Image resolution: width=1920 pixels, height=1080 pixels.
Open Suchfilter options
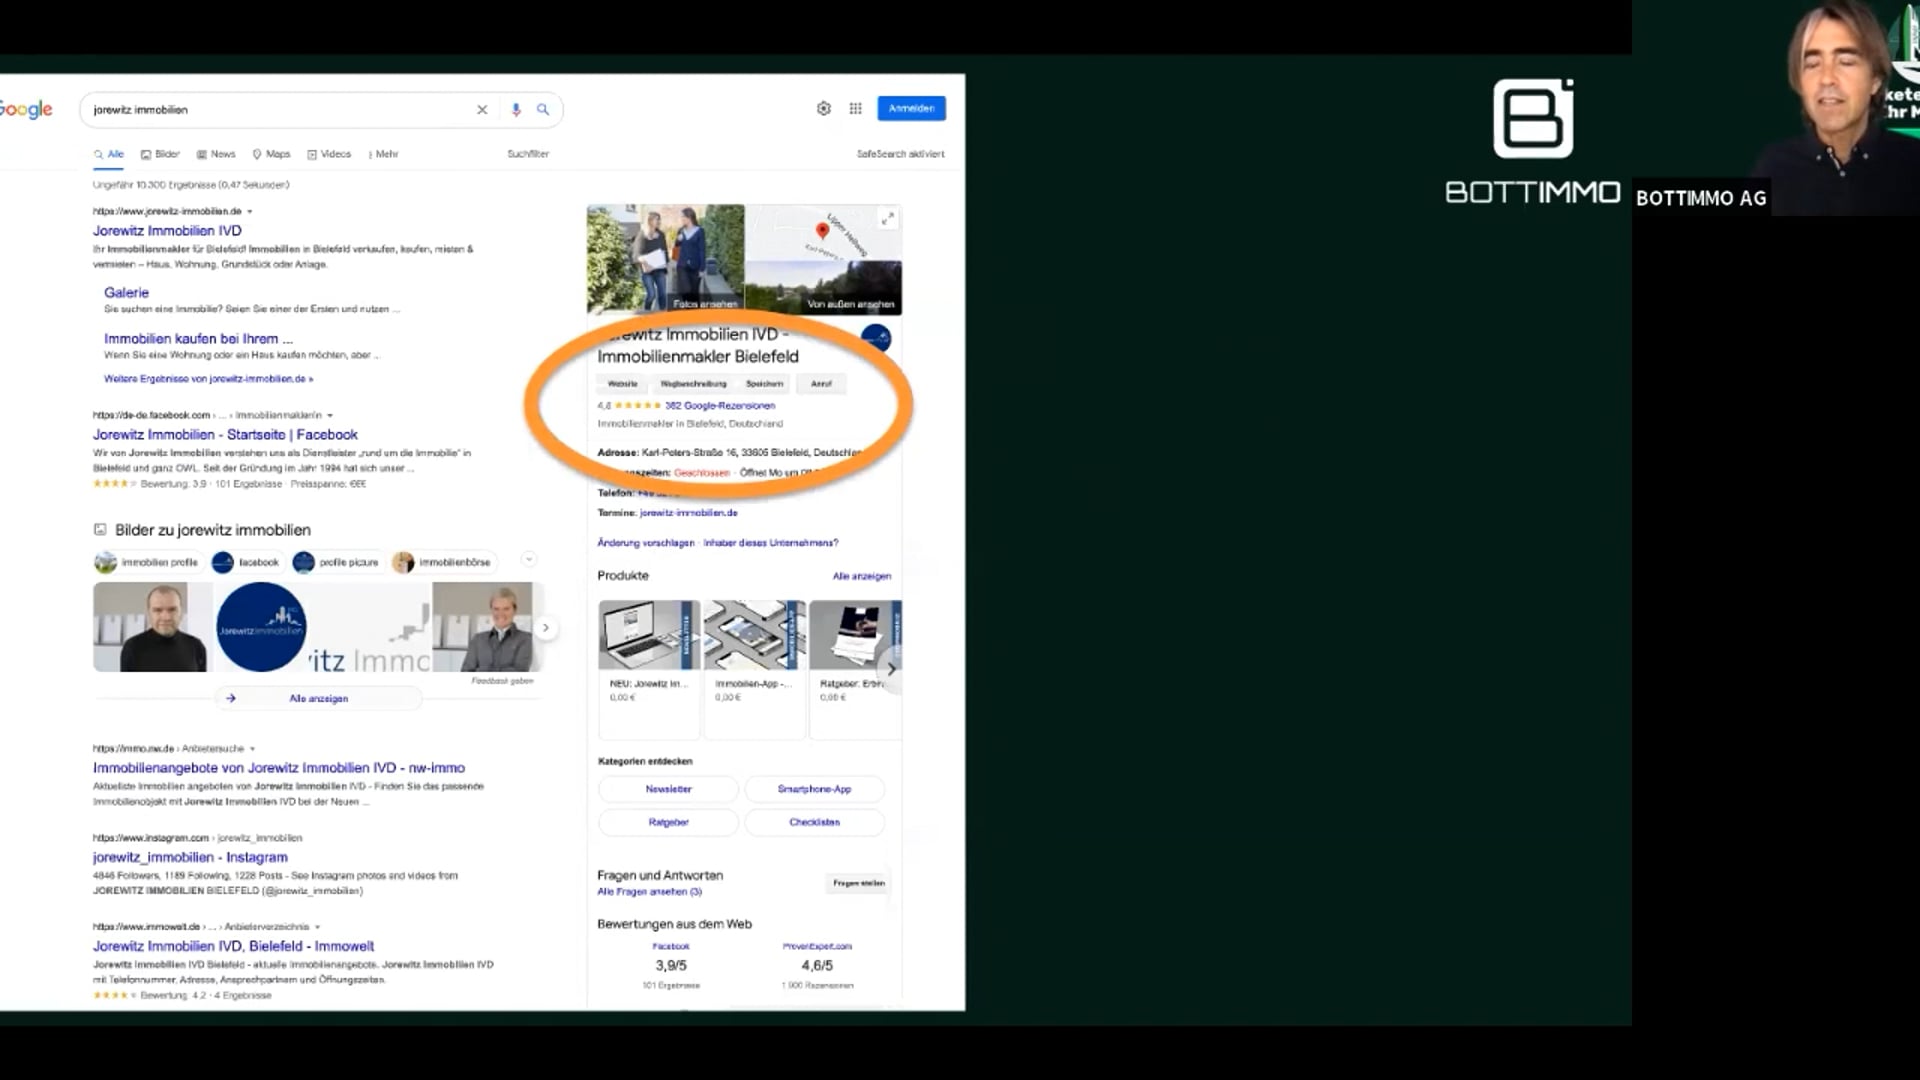coord(528,154)
